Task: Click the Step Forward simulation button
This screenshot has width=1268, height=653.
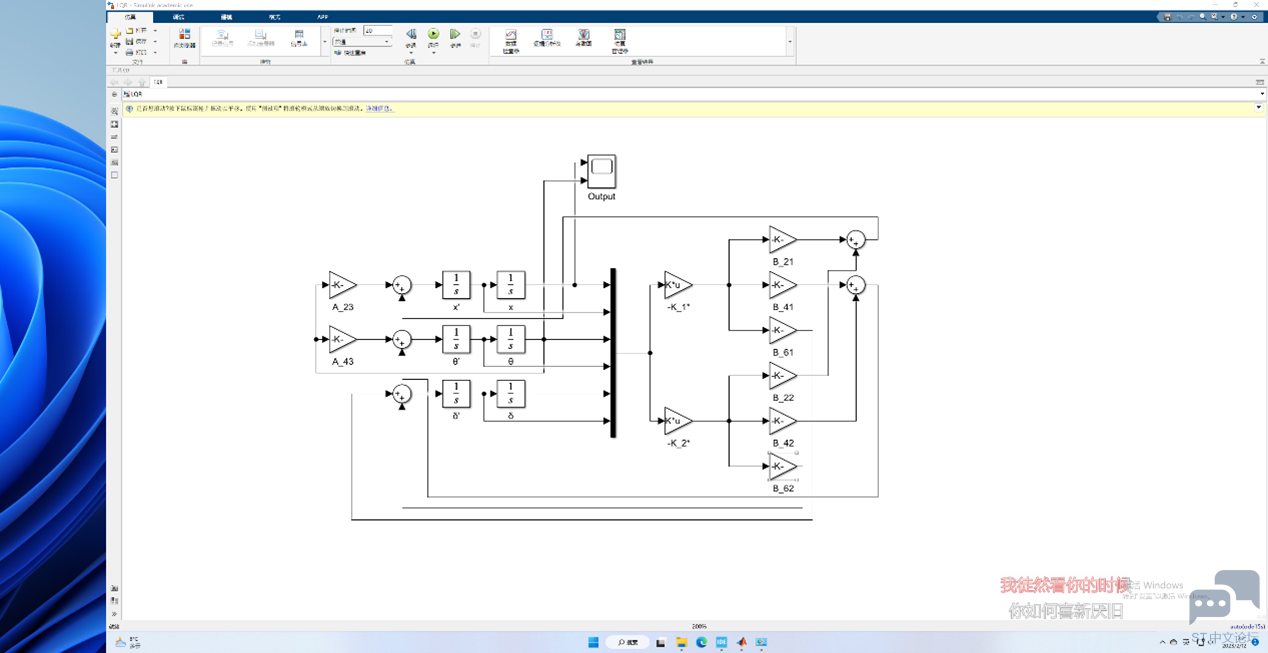Action: [x=455, y=34]
